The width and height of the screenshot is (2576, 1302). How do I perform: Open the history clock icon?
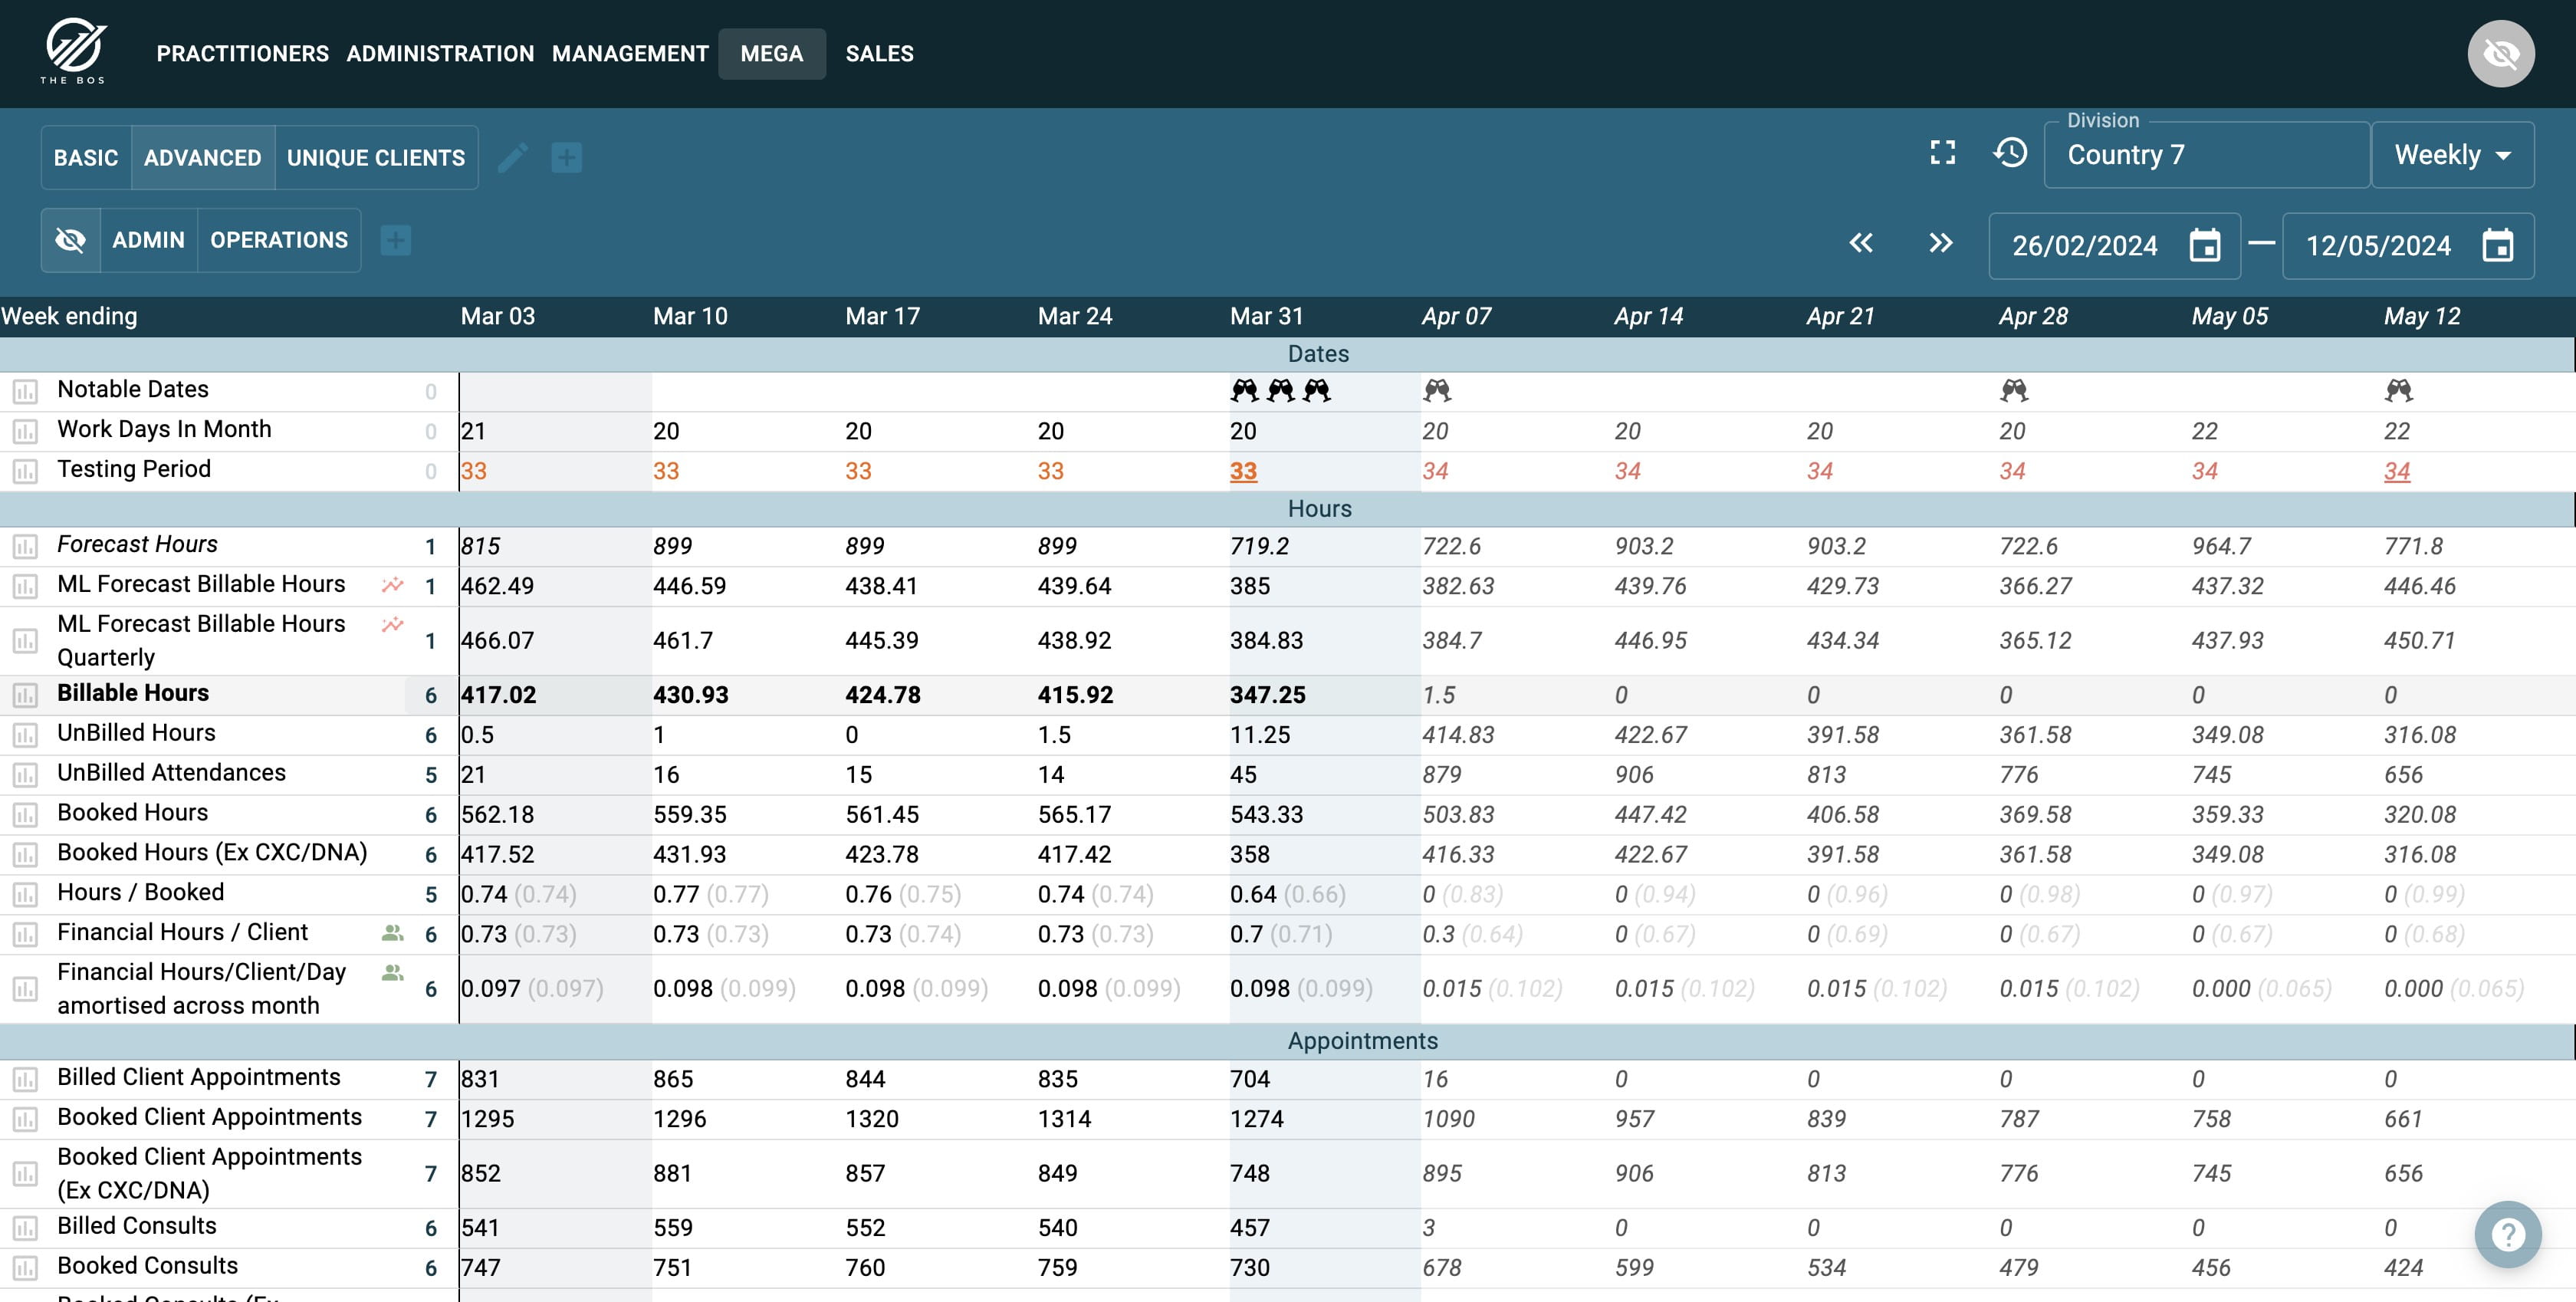(x=2010, y=153)
